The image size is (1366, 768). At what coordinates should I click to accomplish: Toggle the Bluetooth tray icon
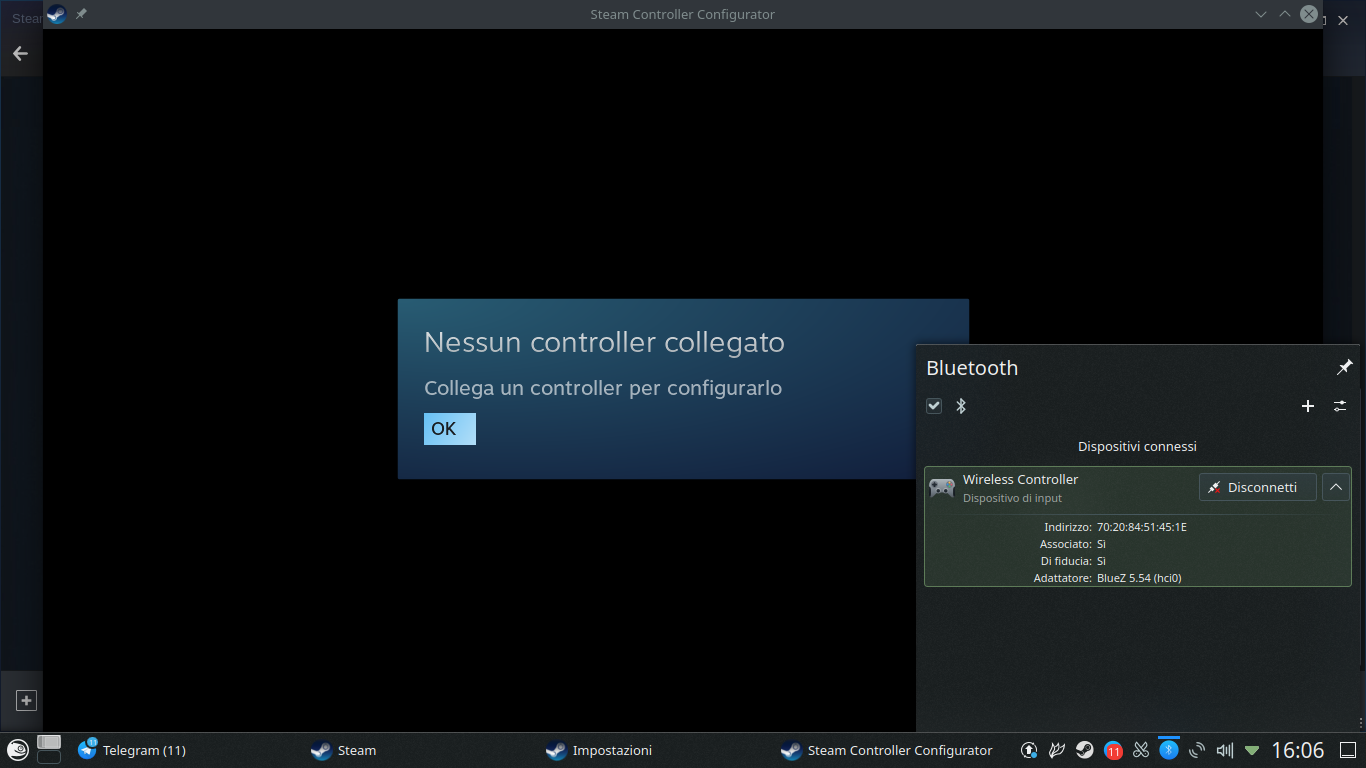1169,750
